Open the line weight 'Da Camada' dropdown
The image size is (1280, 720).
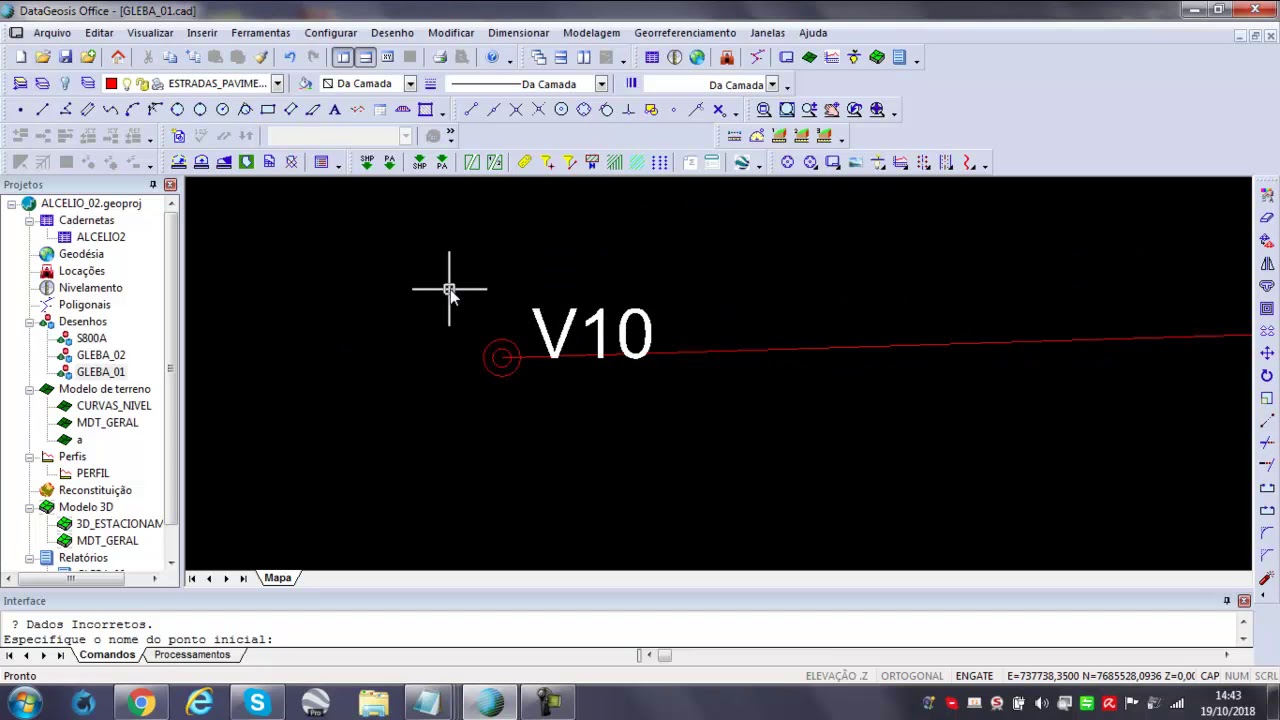[772, 84]
